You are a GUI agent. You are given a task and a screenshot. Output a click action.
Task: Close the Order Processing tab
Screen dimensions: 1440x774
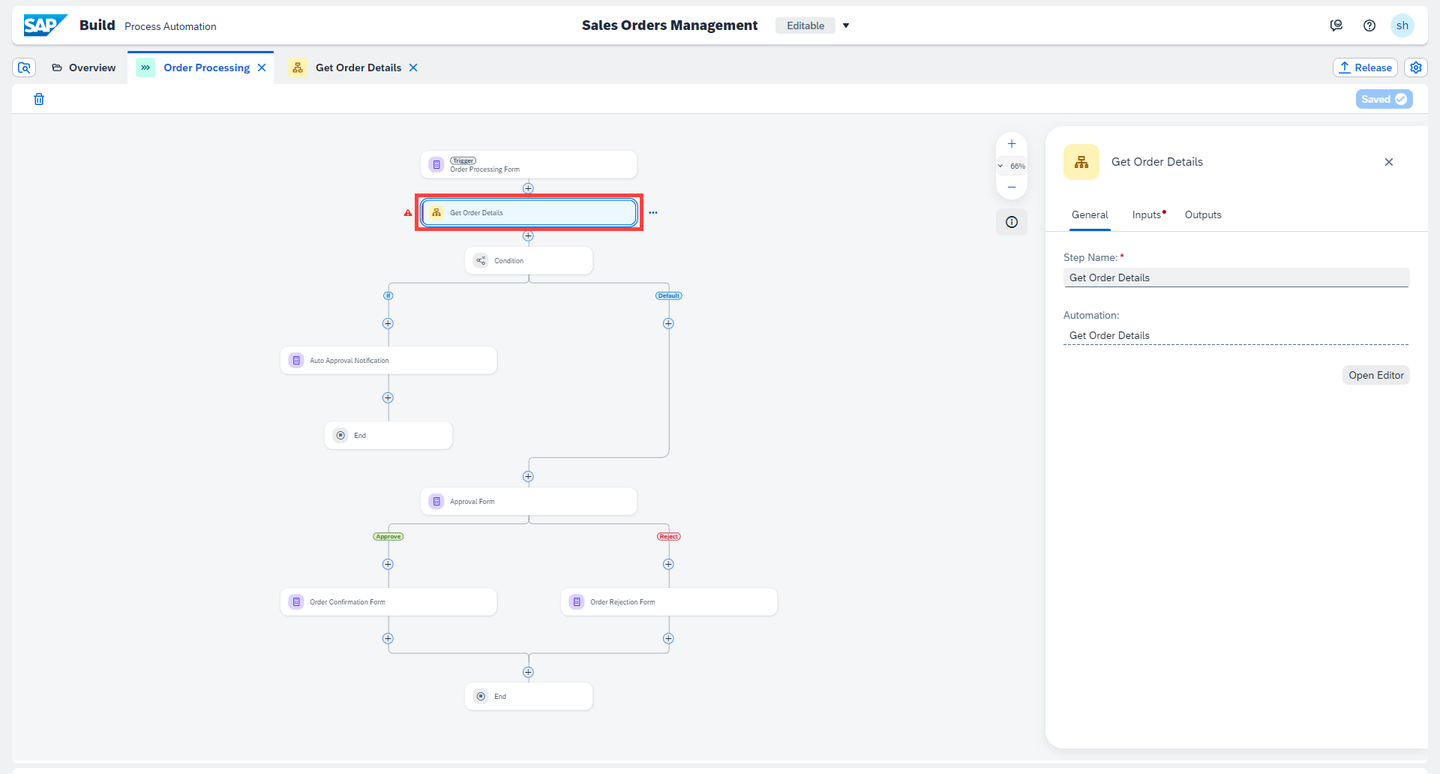click(262, 67)
